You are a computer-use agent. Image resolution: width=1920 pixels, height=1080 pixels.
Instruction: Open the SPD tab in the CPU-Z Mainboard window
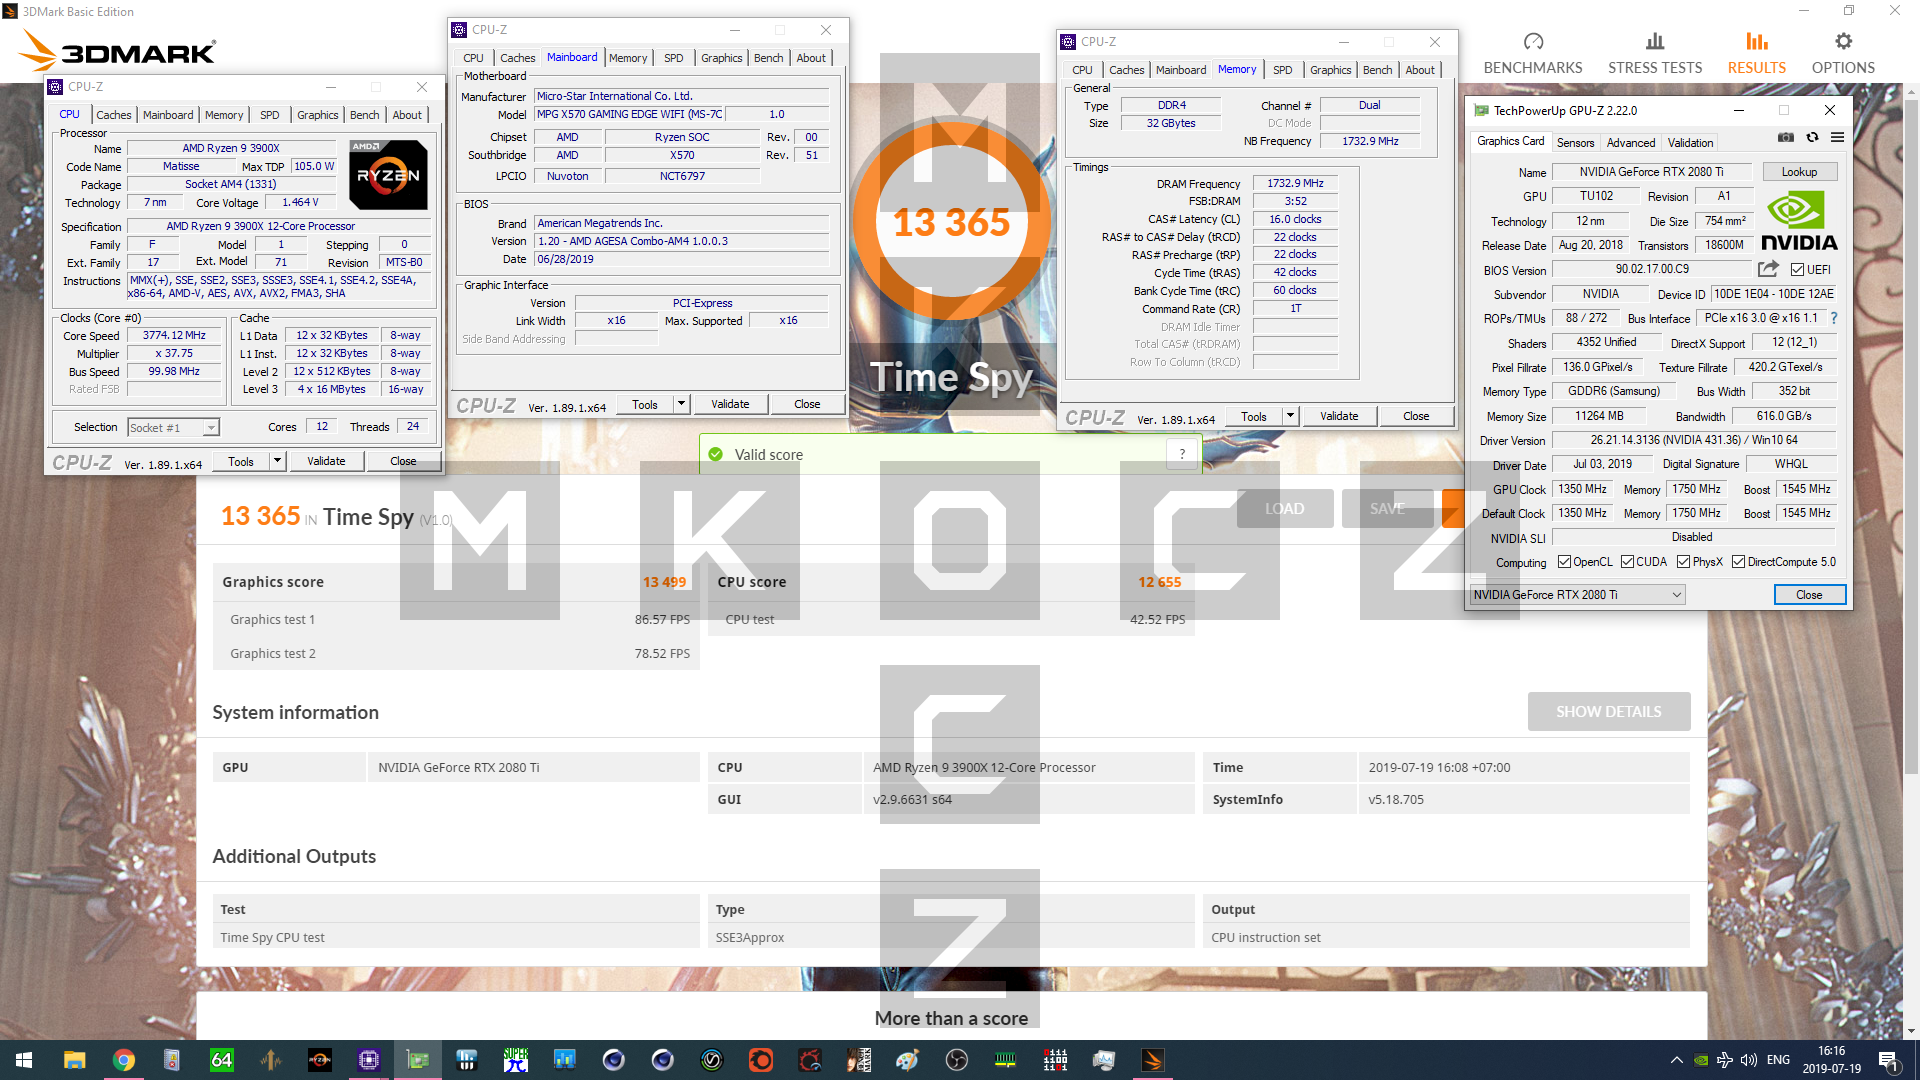[674, 58]
